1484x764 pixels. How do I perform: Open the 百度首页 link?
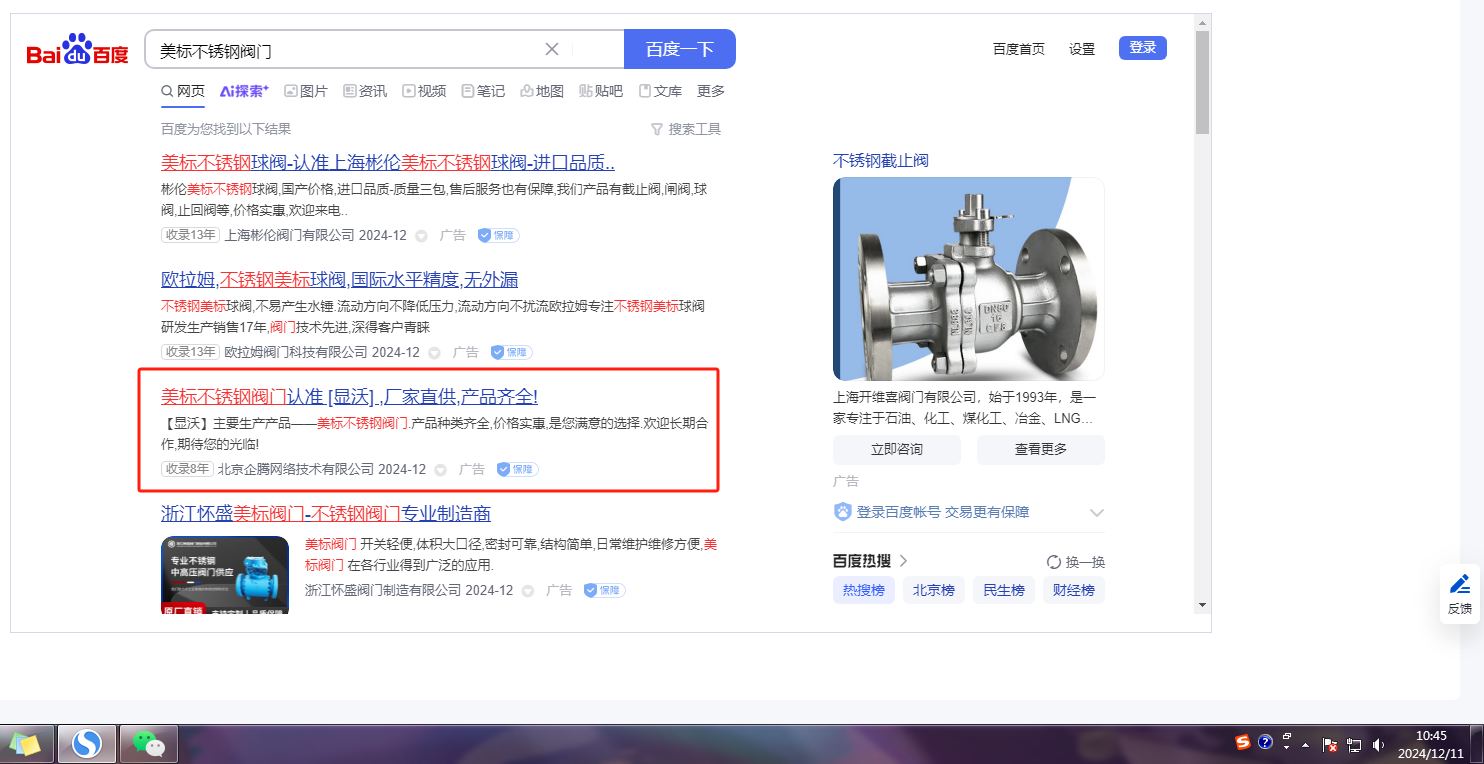click(x=1019, y=49)
